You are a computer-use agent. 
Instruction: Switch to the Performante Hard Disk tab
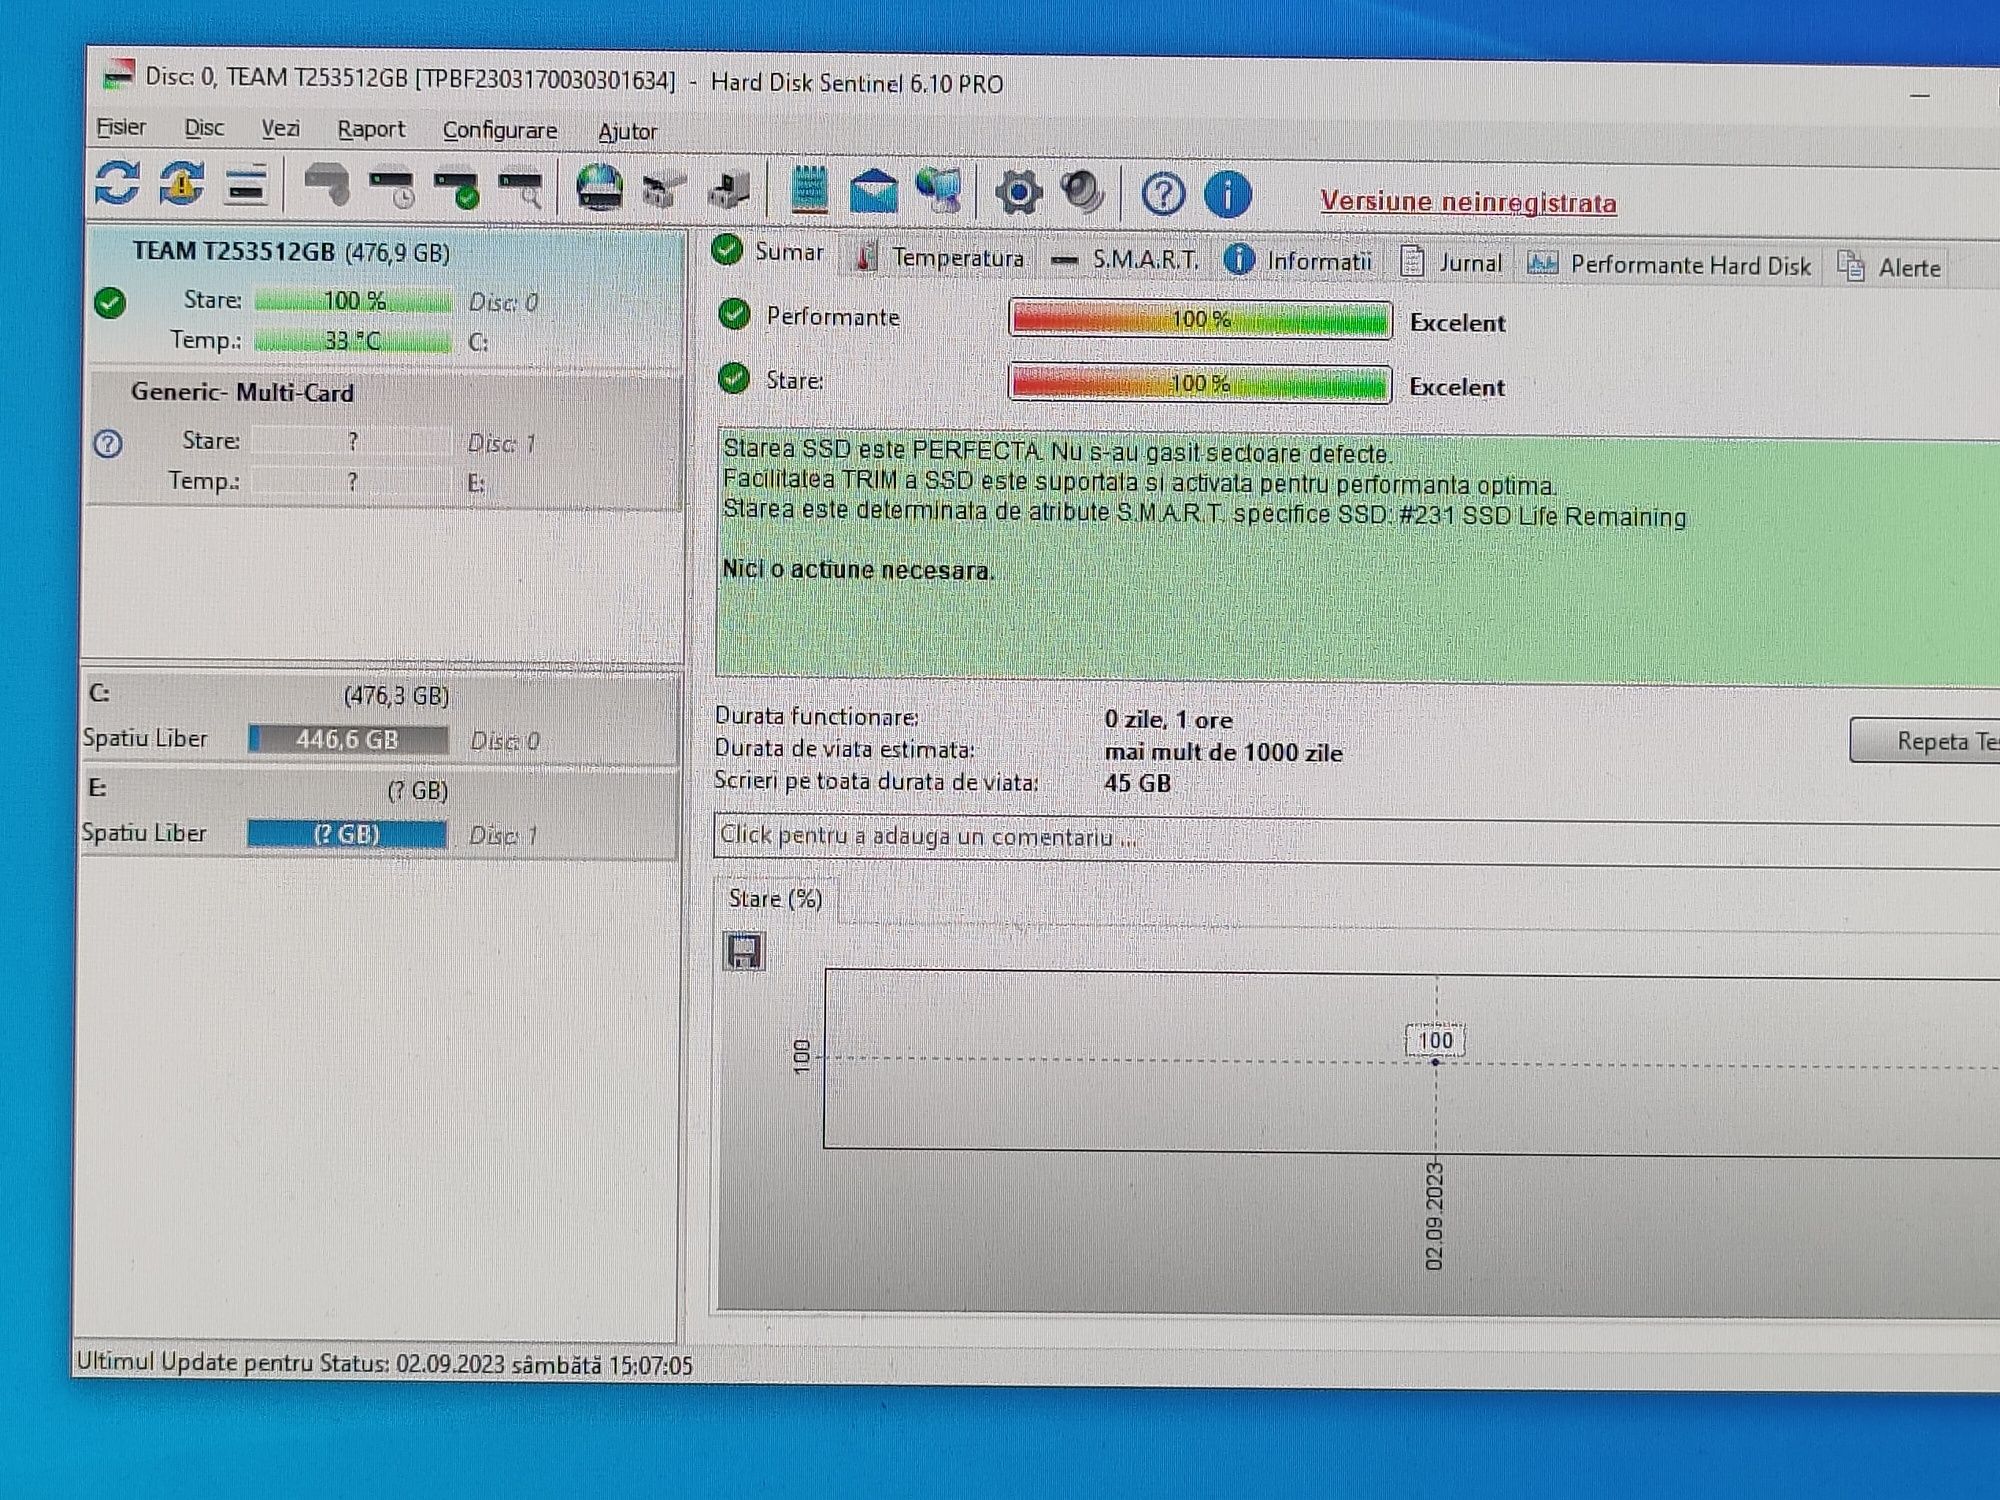tap(1669, 265)
